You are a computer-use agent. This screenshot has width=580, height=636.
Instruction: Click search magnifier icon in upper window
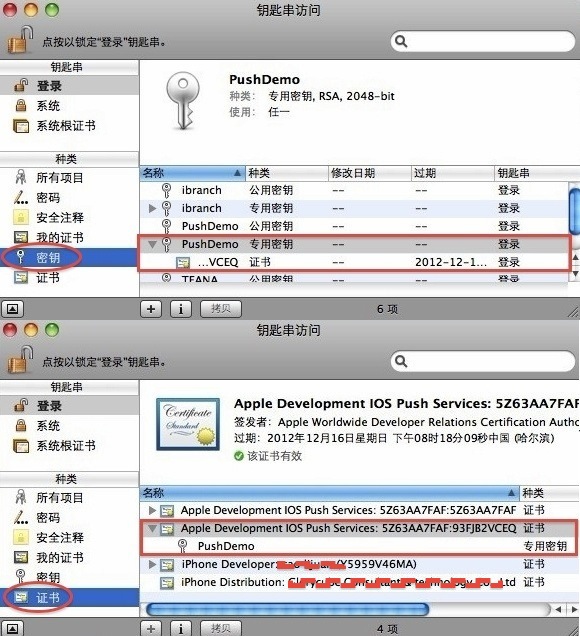[401, 41]
